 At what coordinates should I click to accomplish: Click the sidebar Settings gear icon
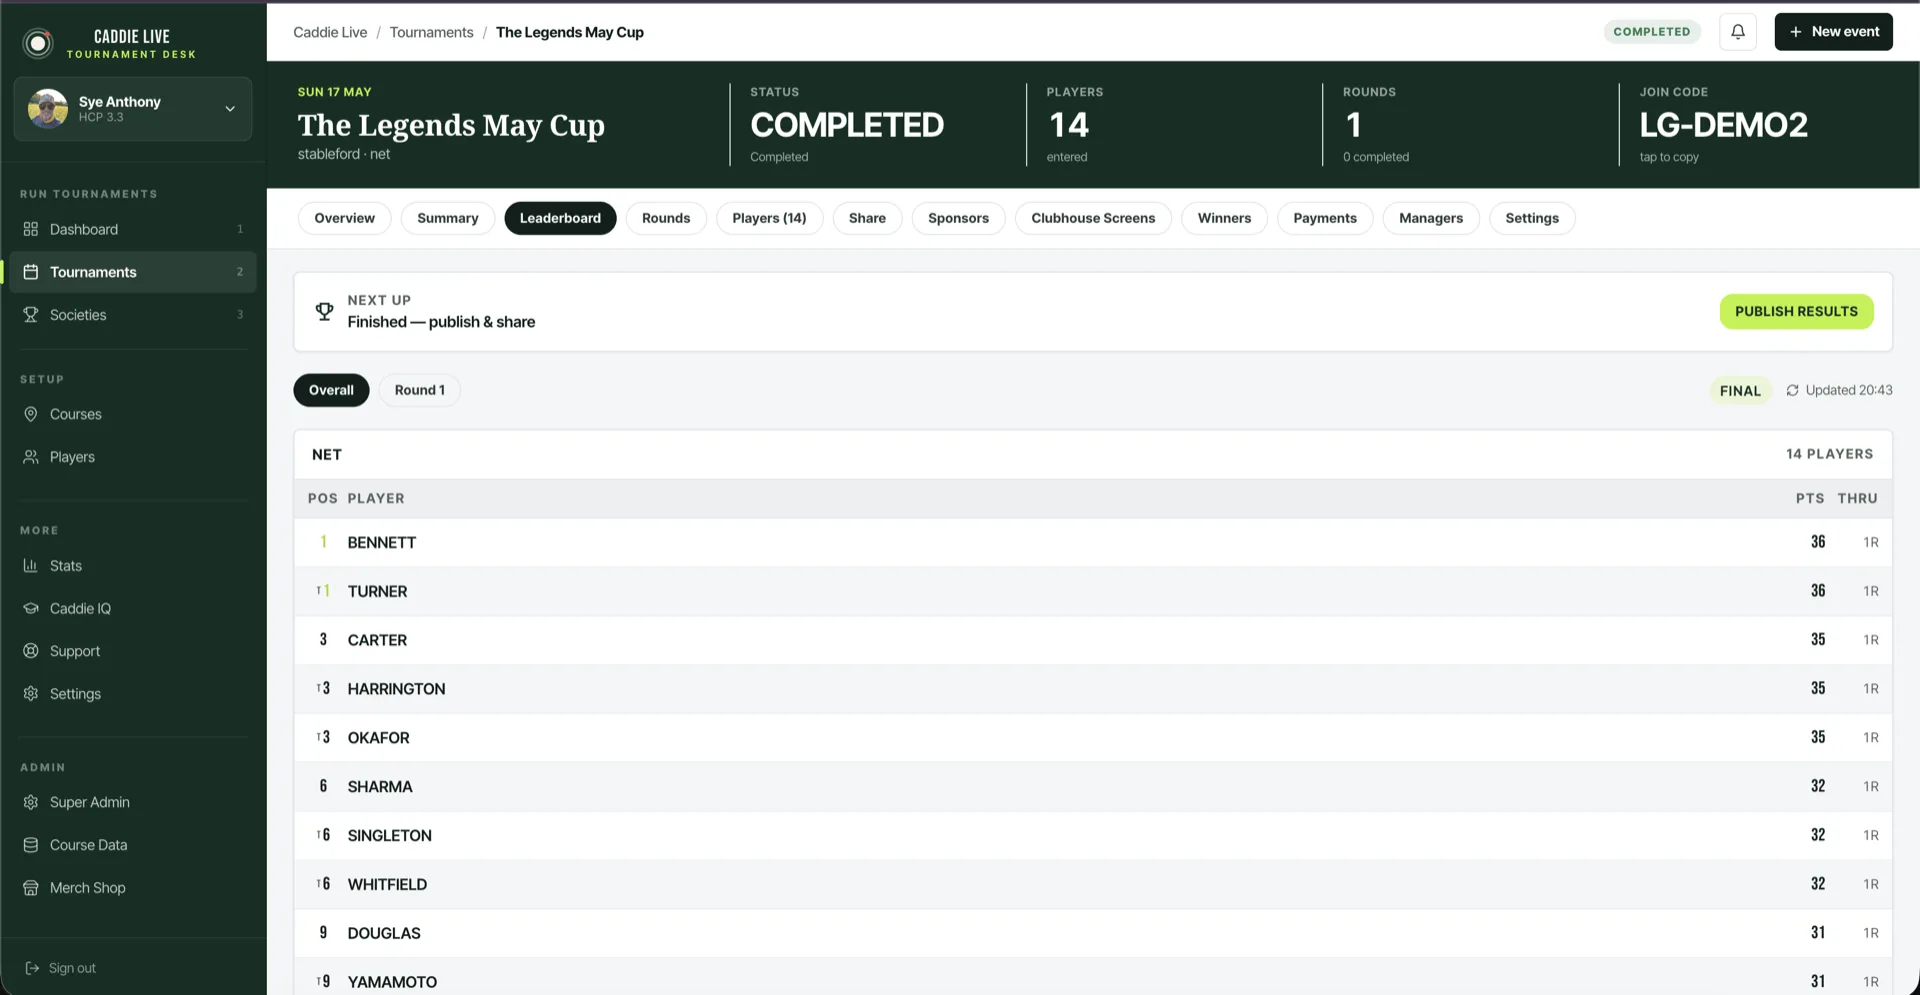pyautogui.click(x=31, y=694)
